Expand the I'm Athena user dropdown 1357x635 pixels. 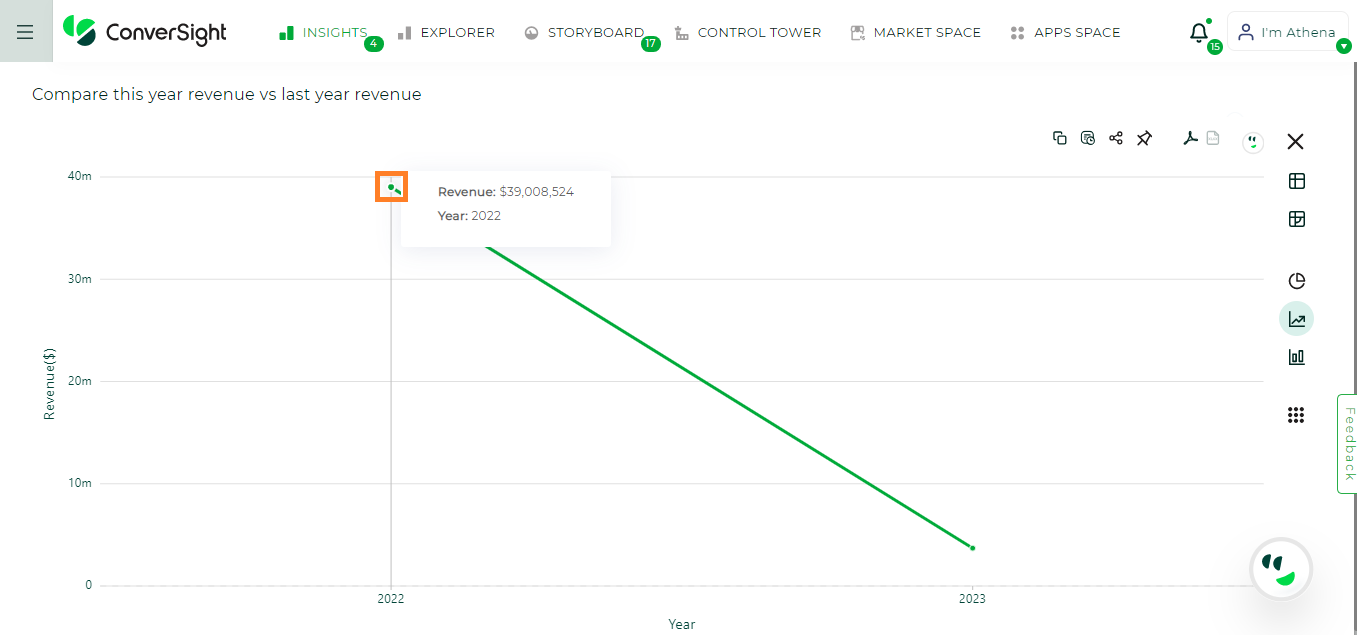1344,45
